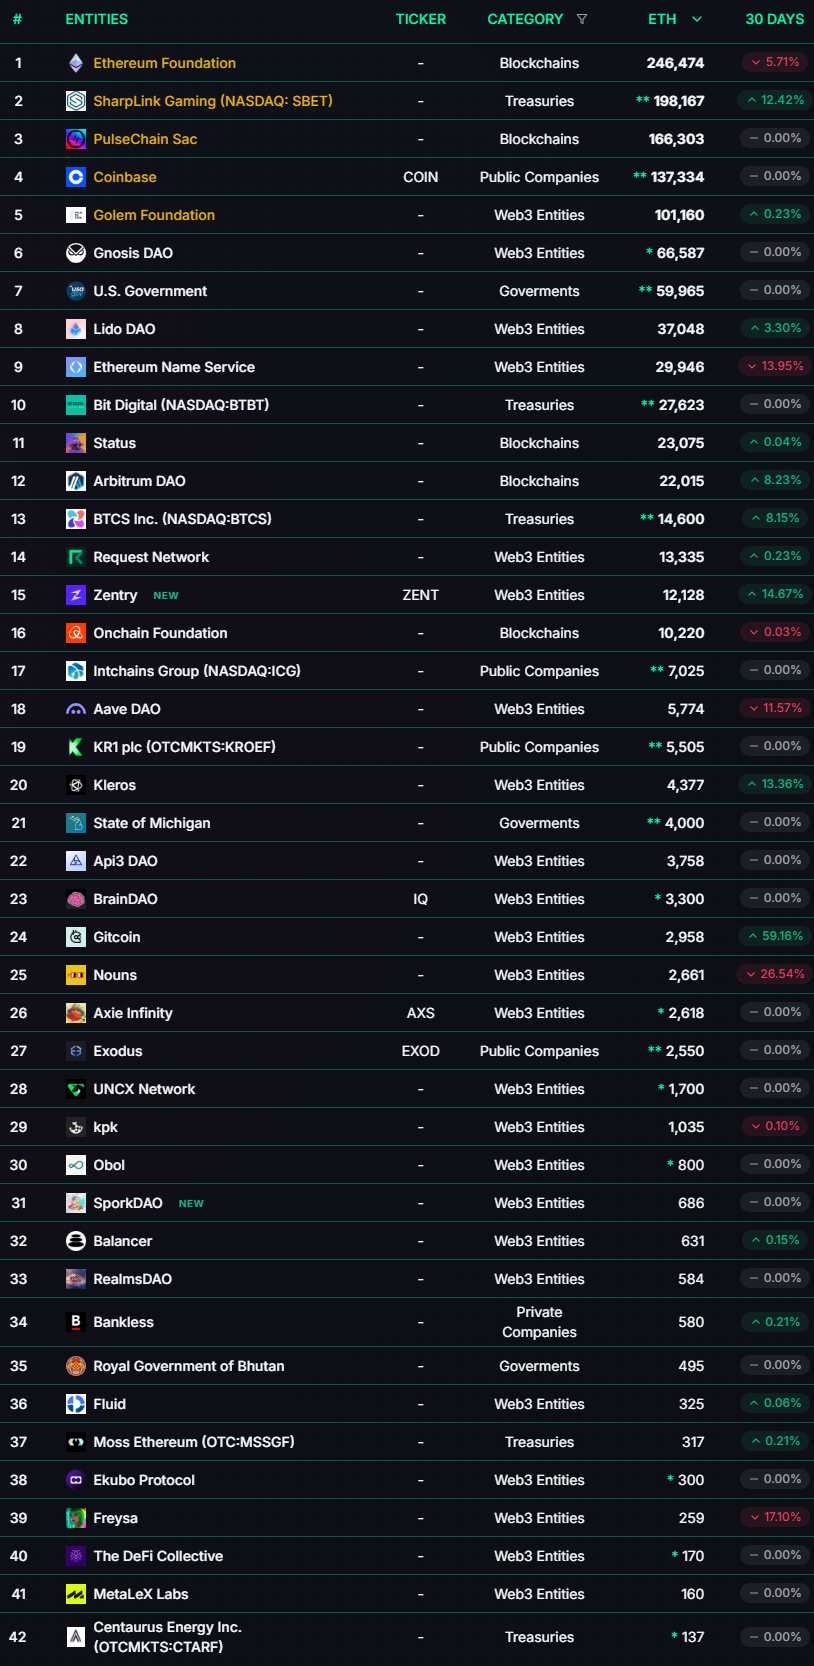This screenshot has width=814, height=1666.
Task: Click the Nouns logo icon
Action: point(76,975)
